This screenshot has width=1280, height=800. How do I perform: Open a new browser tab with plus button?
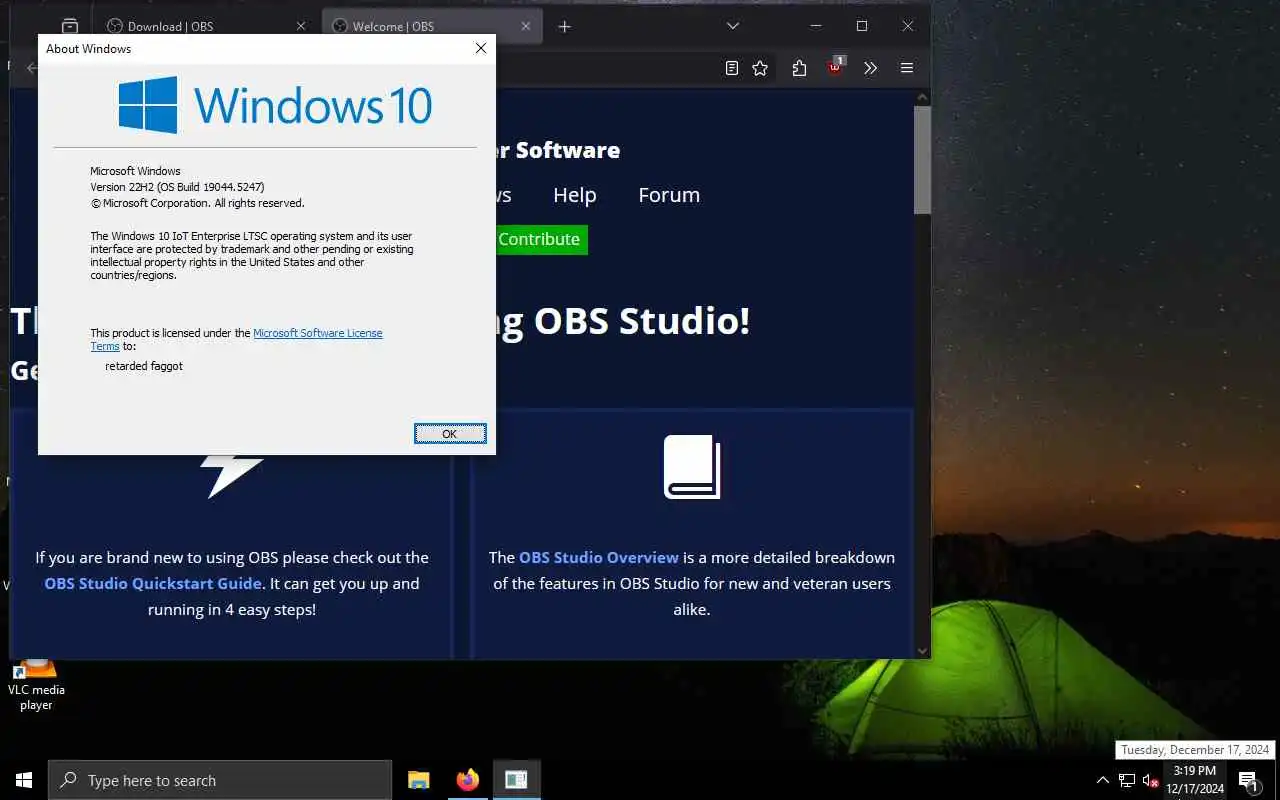pos(565,26)
